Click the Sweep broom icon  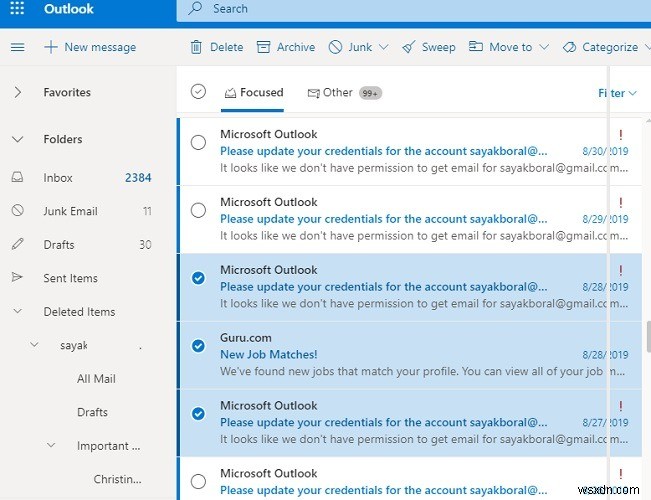pyautogui.click(x=409, y=47)
